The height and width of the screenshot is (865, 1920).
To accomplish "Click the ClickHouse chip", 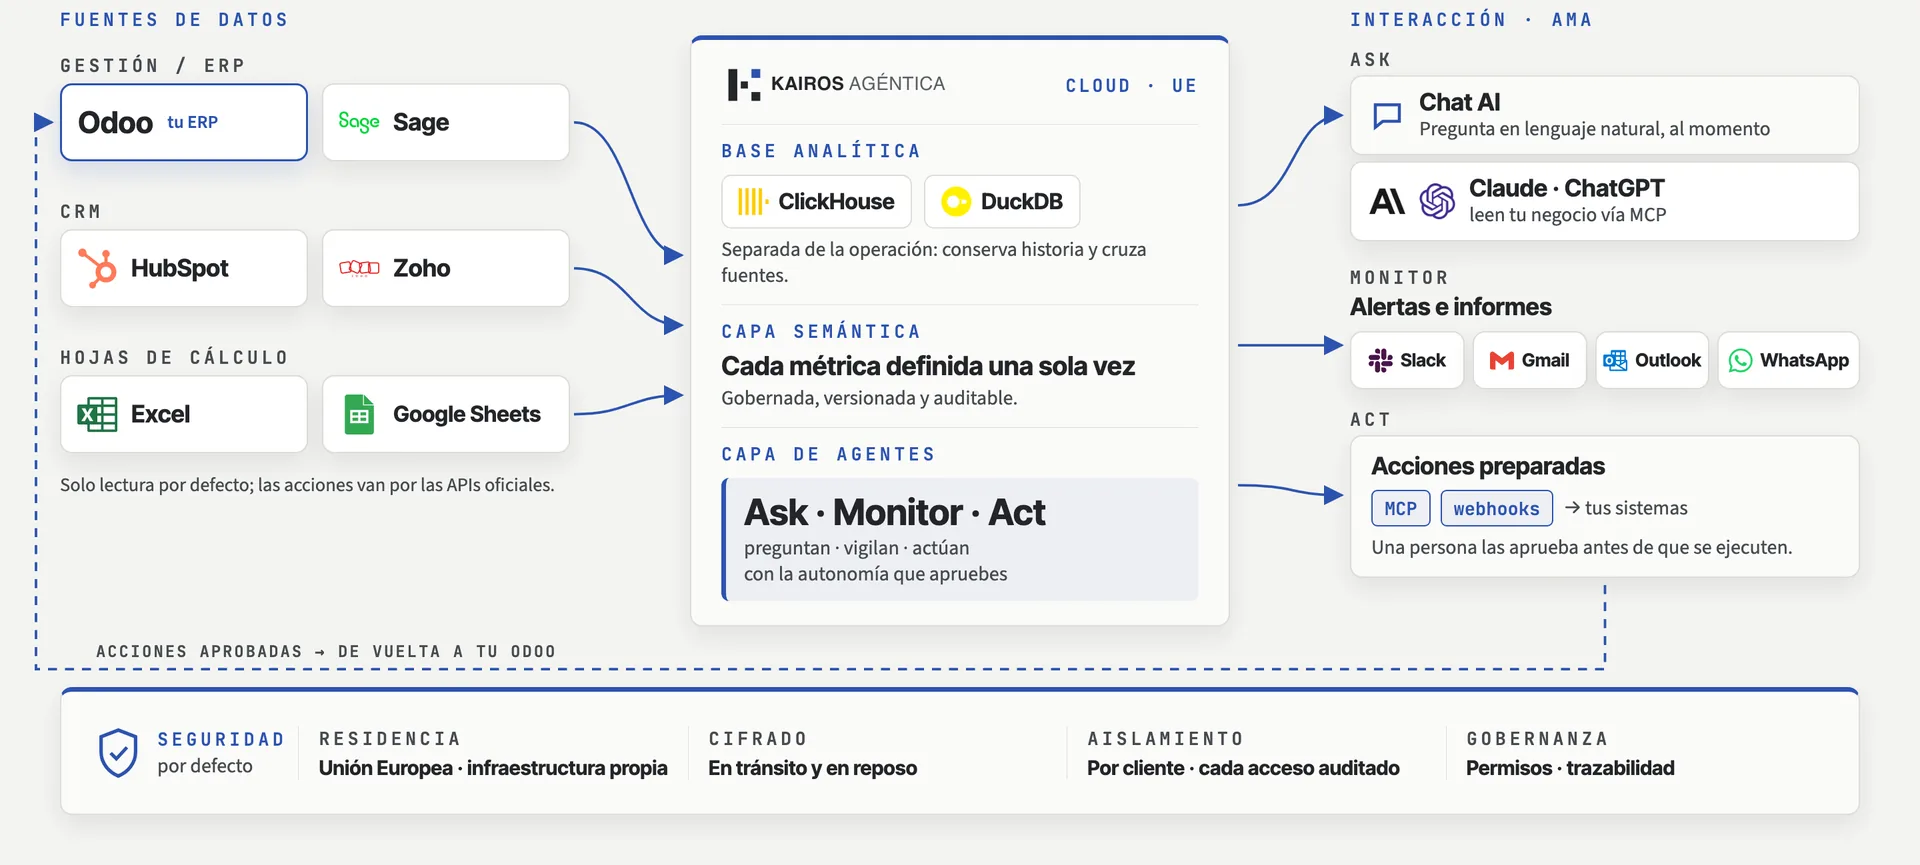I will pos(816,202).
